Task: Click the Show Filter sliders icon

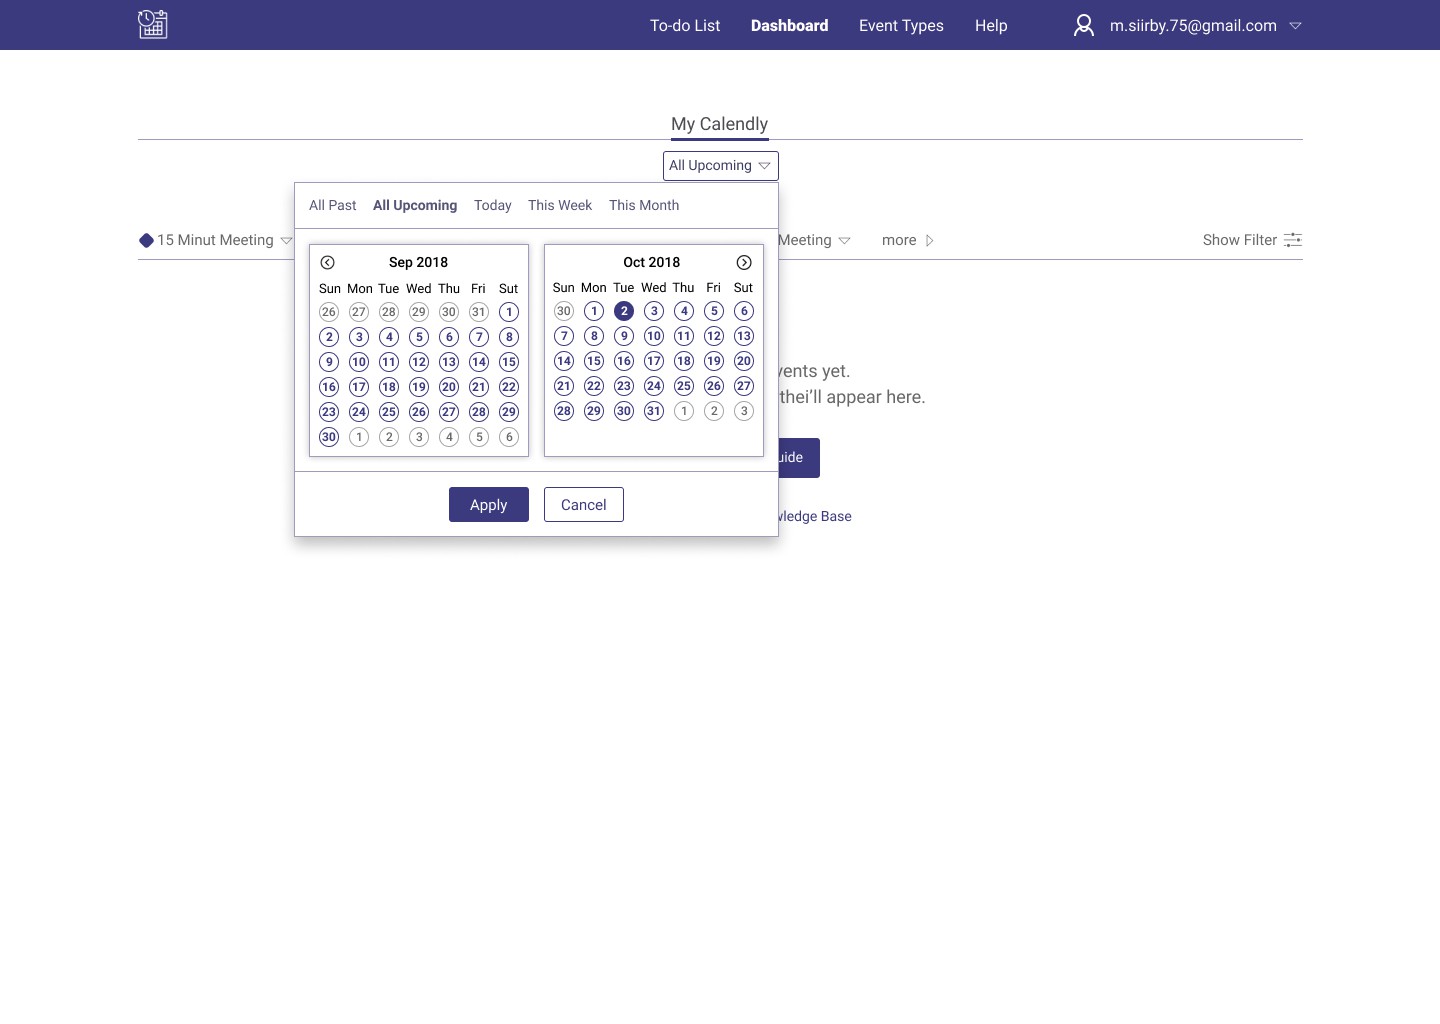Action: click(1293, 240)
